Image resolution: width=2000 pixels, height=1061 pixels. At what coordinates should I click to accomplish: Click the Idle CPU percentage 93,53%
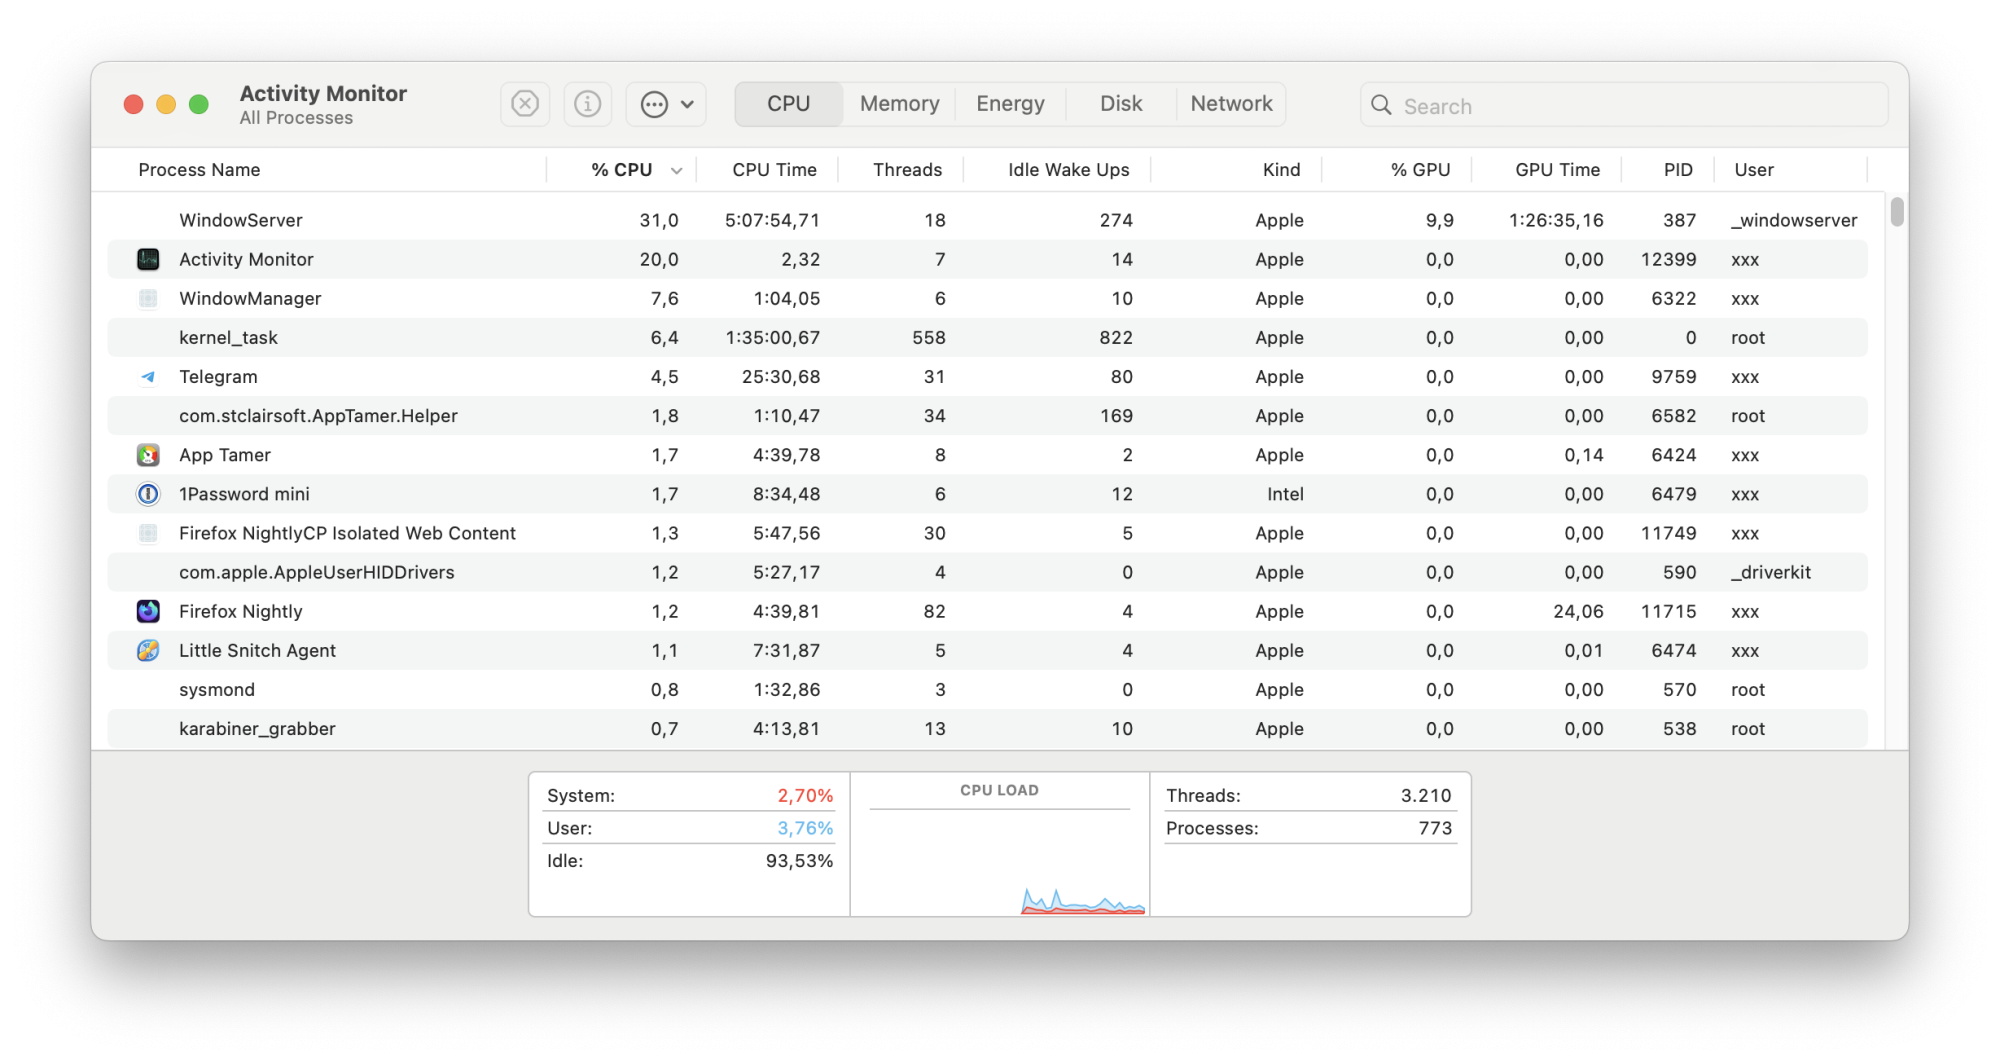point(799,861)
